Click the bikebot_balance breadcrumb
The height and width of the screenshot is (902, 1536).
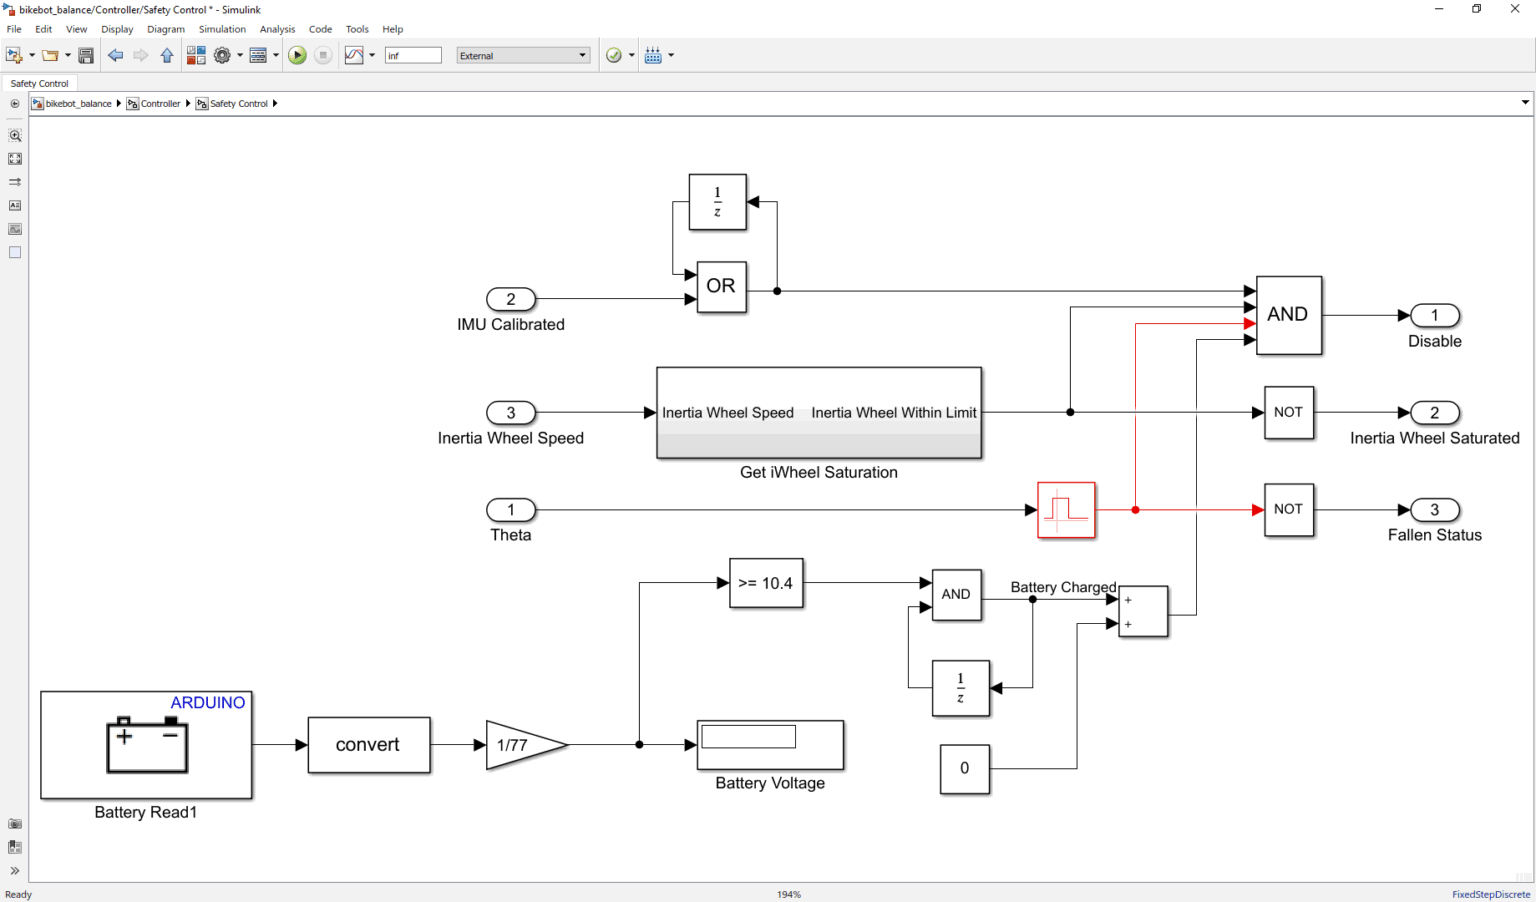pyautogui.click(x=78, y=104)
